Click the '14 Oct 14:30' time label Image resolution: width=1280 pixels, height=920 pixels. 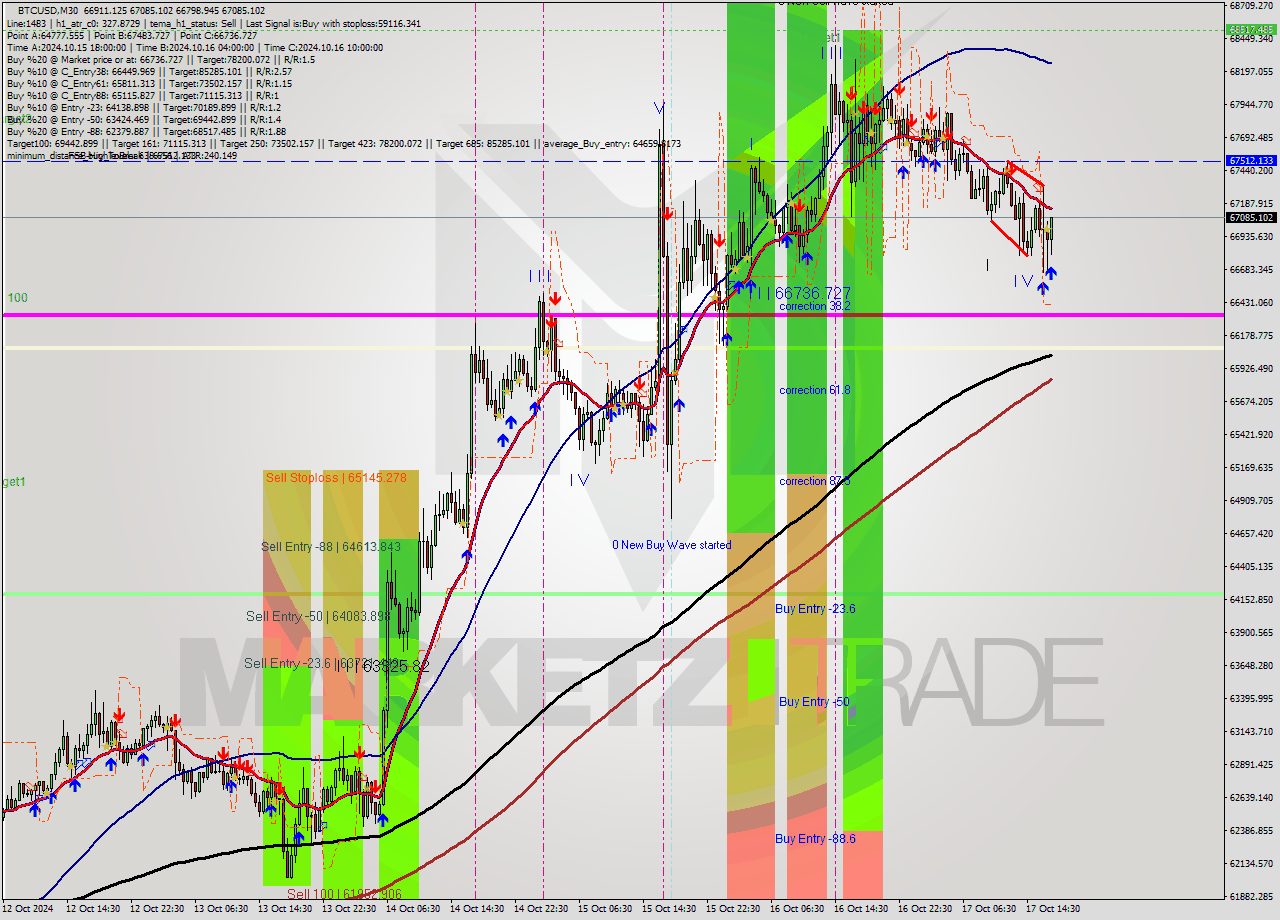[x=476, y=909]
